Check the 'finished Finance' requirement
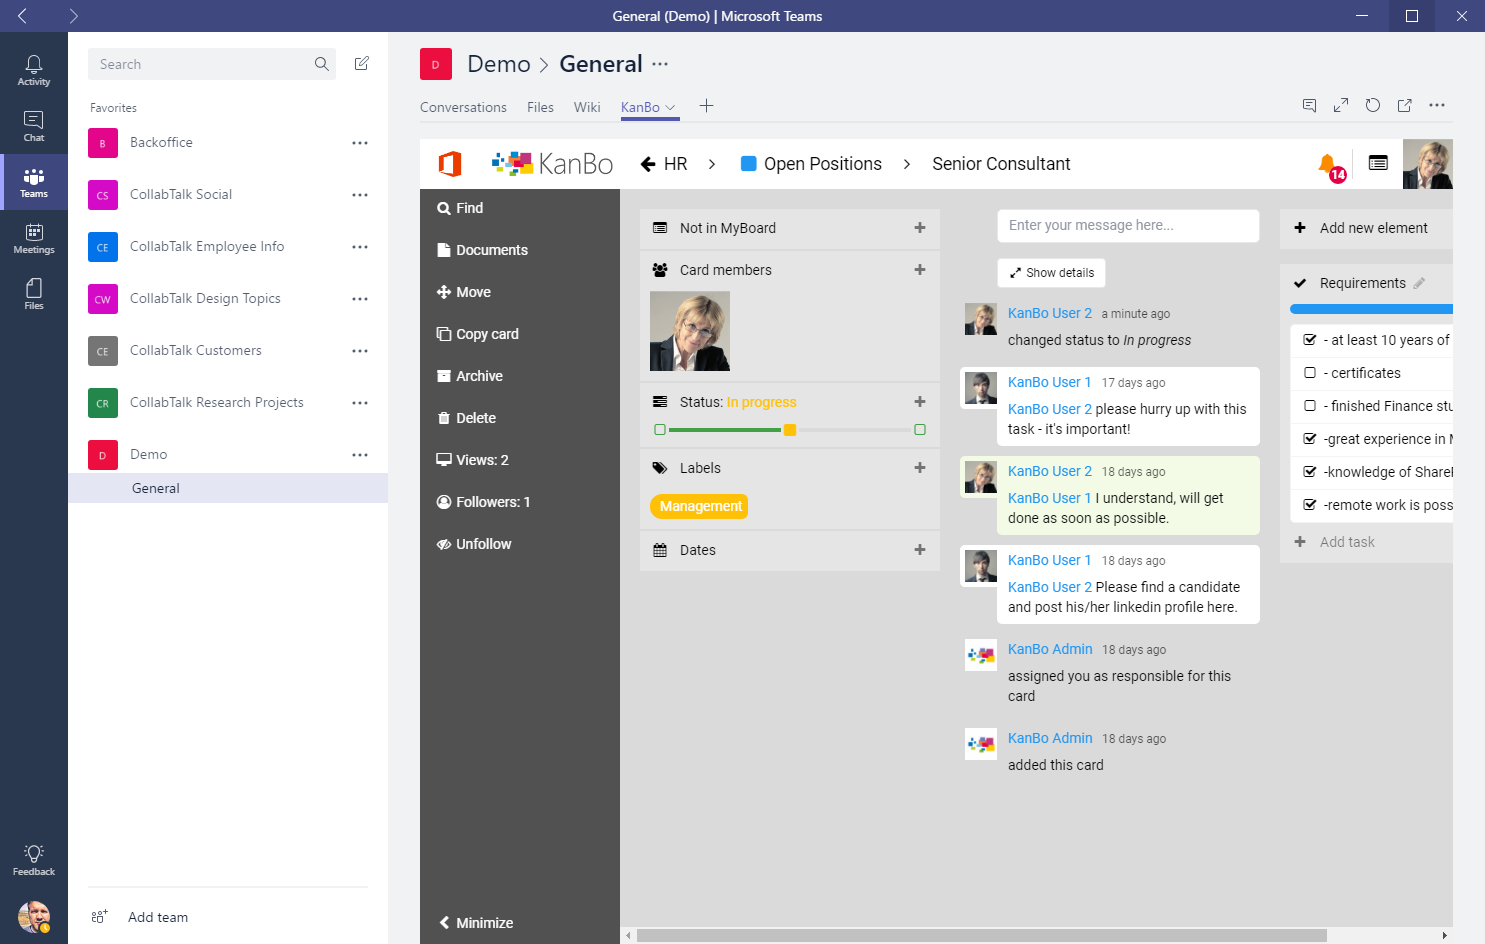Screen dimensions: 1485x944 click(1310, 405)
